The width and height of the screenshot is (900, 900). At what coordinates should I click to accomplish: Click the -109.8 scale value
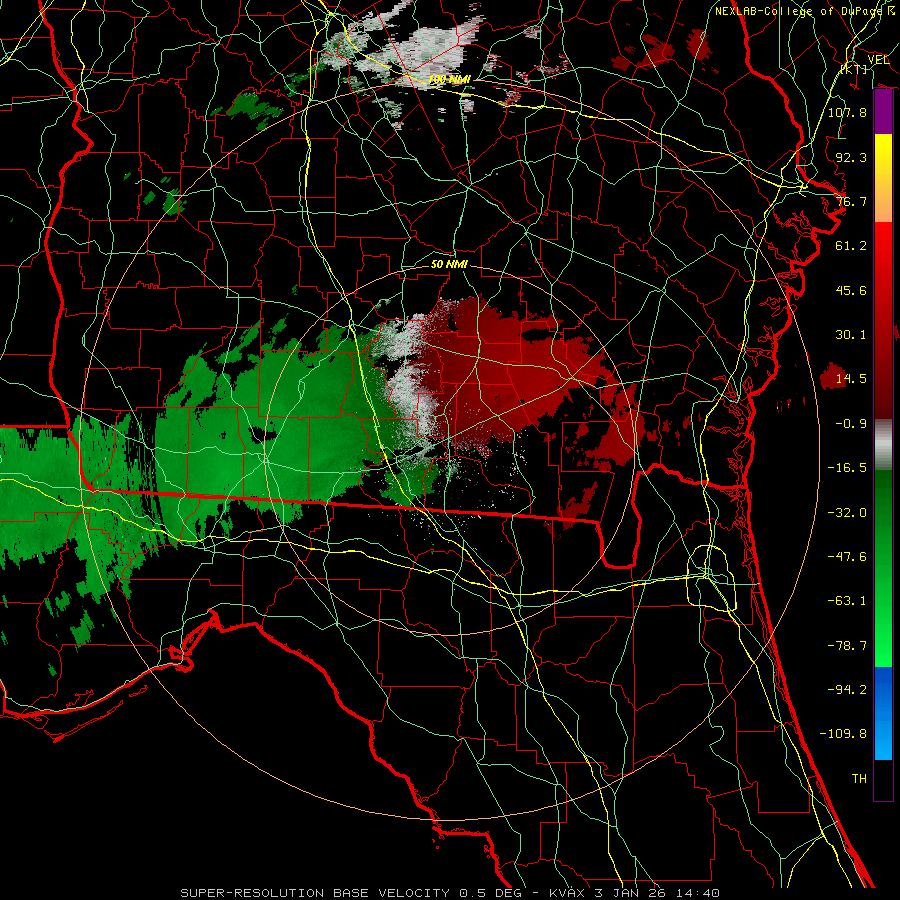tap(843, 734)
